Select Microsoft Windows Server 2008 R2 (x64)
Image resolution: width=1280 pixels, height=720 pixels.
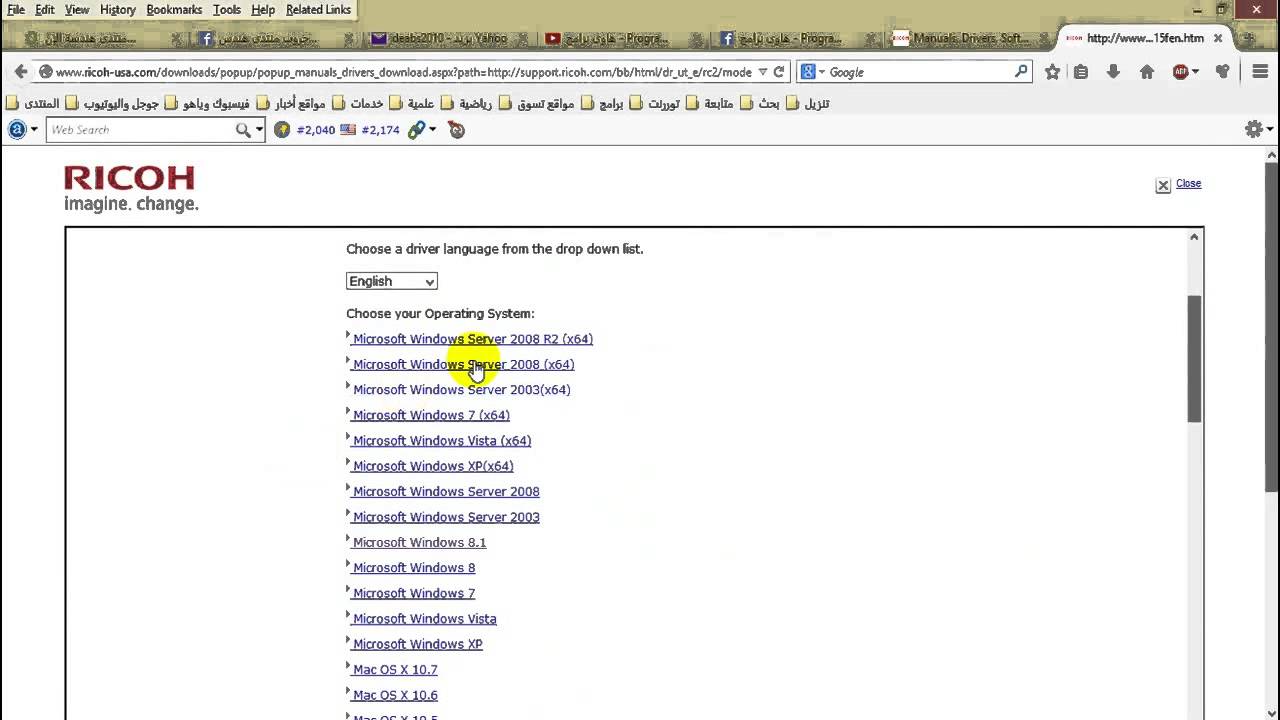pos(472,339)
